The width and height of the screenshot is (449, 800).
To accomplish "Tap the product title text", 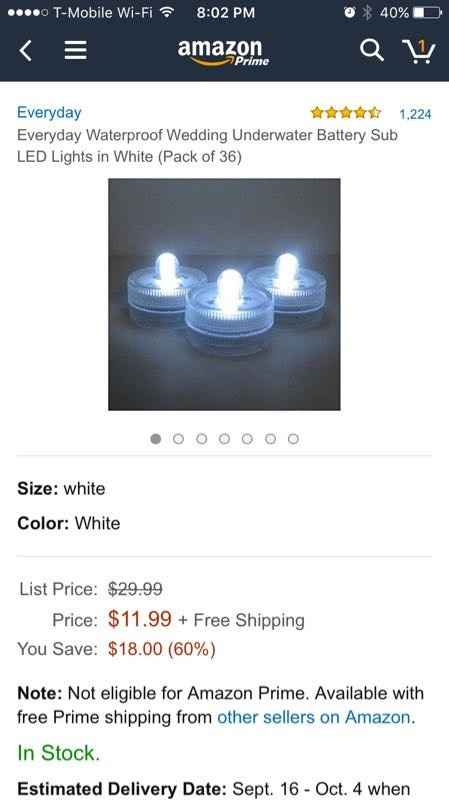I will click(207, 145).
